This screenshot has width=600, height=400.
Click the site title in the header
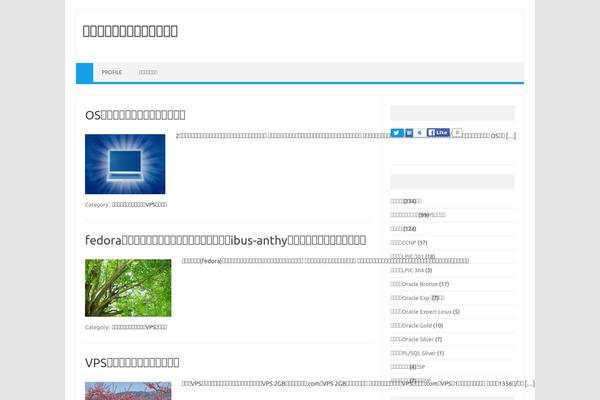[x=130, y=31]
